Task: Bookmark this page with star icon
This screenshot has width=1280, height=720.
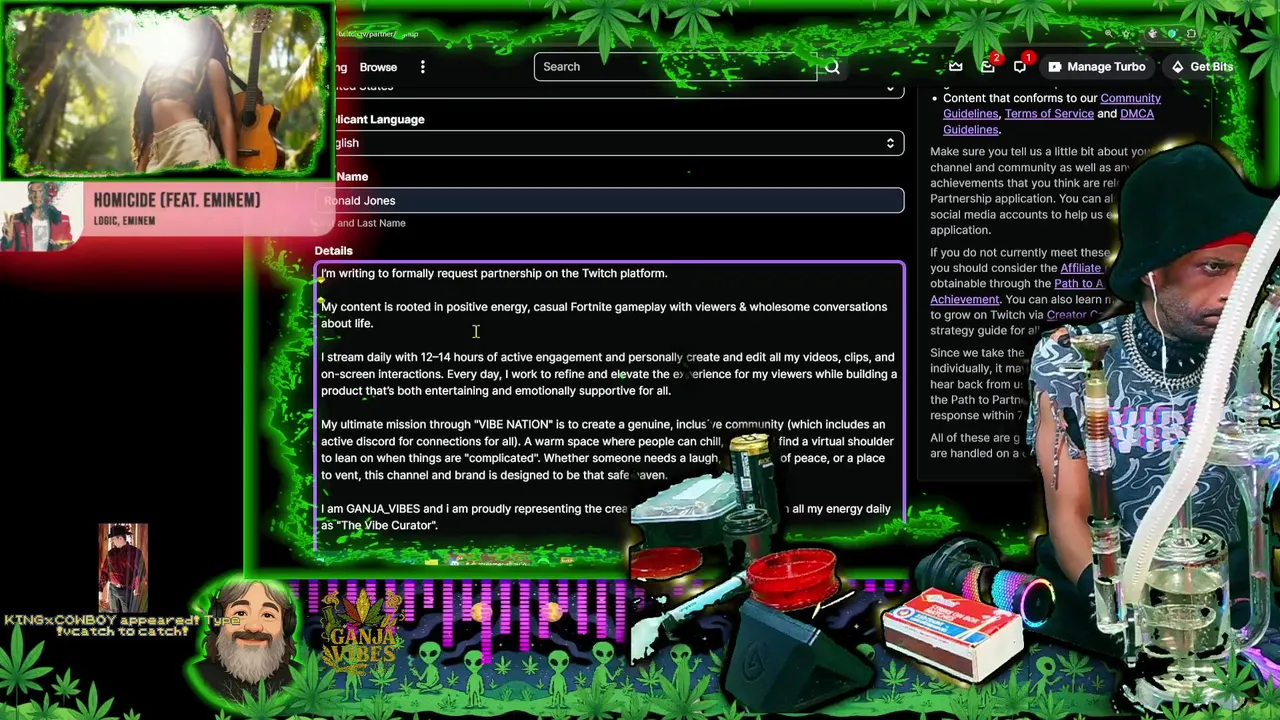Action: [1127, 34]
